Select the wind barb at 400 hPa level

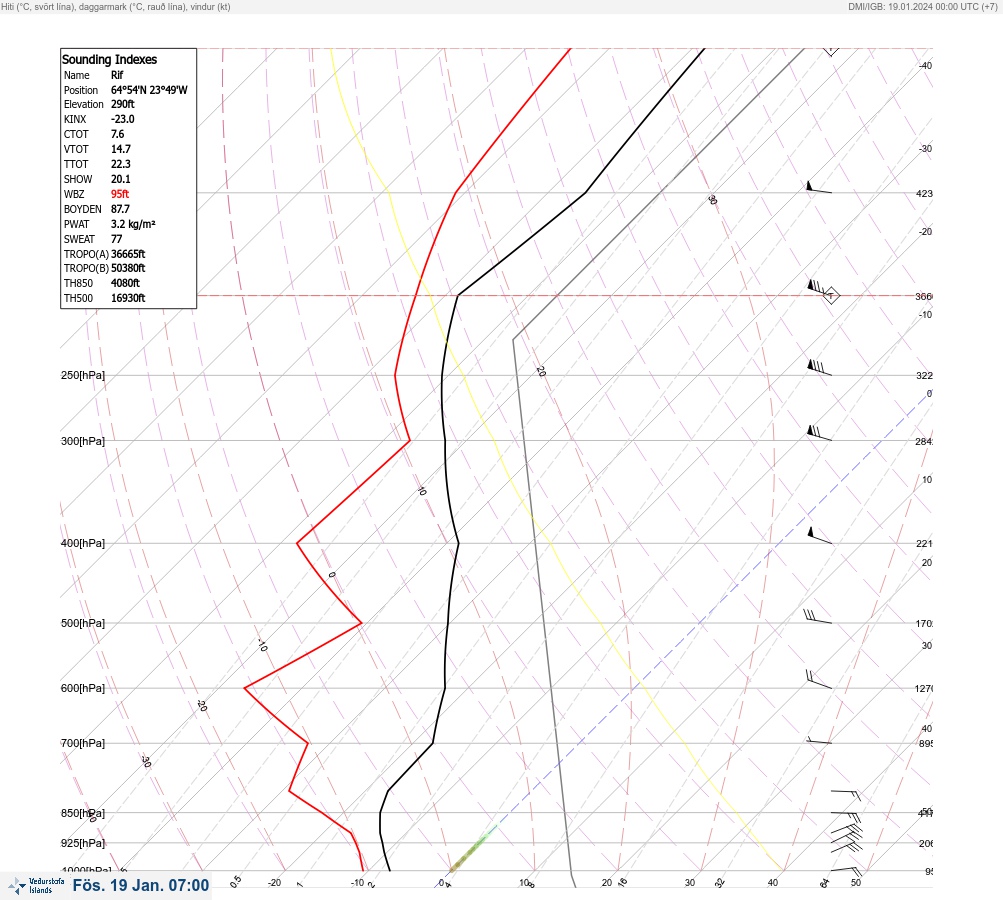(820, 535)
